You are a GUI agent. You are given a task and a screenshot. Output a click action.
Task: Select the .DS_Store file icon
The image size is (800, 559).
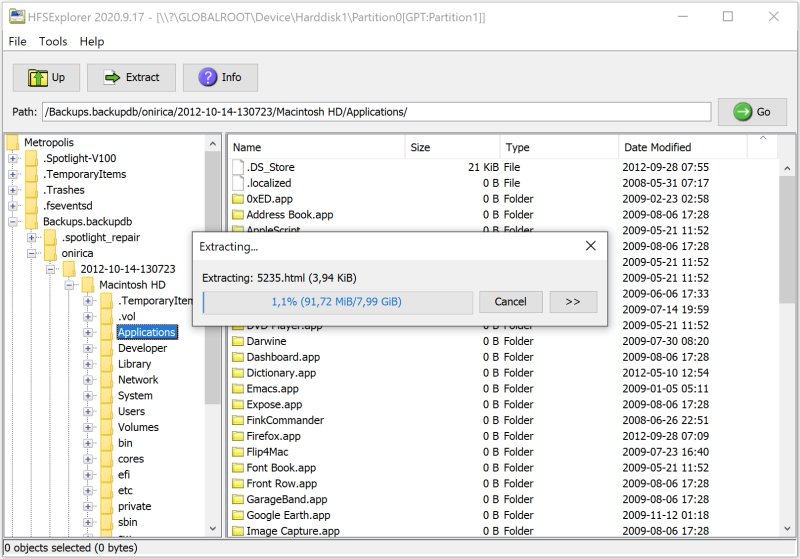point(238,167)
